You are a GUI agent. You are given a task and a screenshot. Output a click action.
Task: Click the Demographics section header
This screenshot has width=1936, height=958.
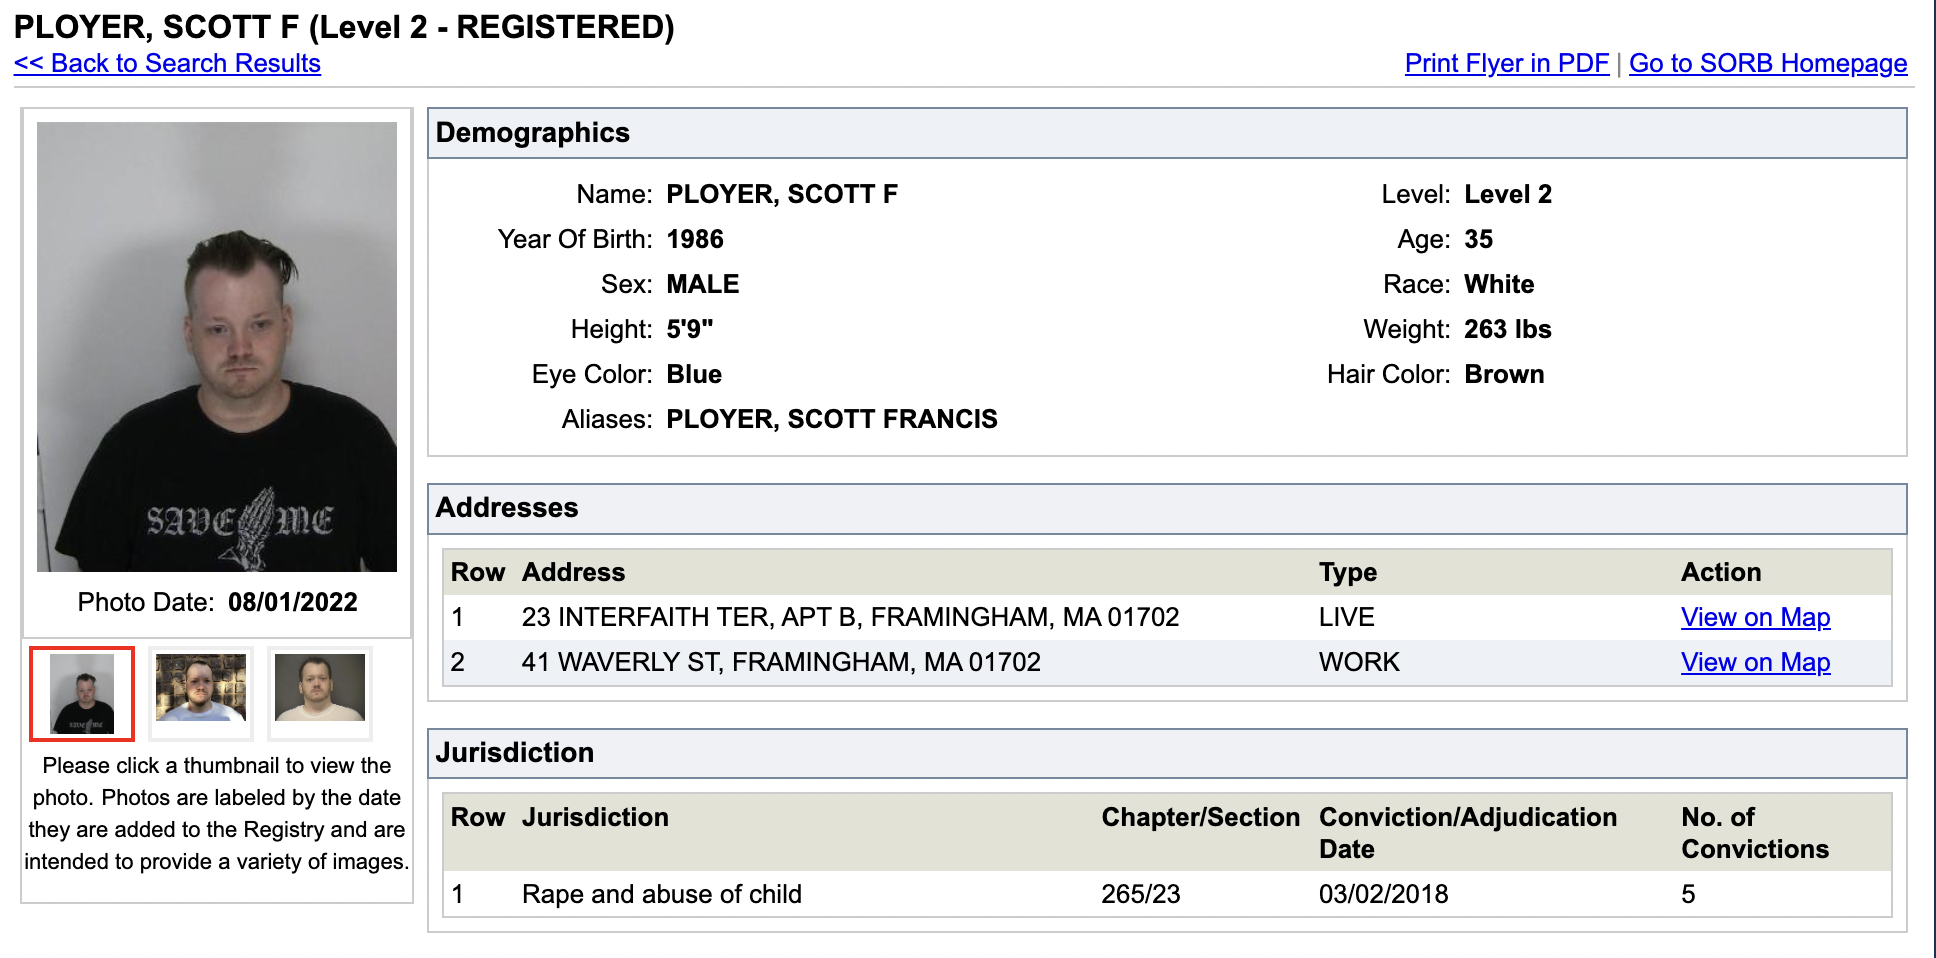(x=533, y=133)
